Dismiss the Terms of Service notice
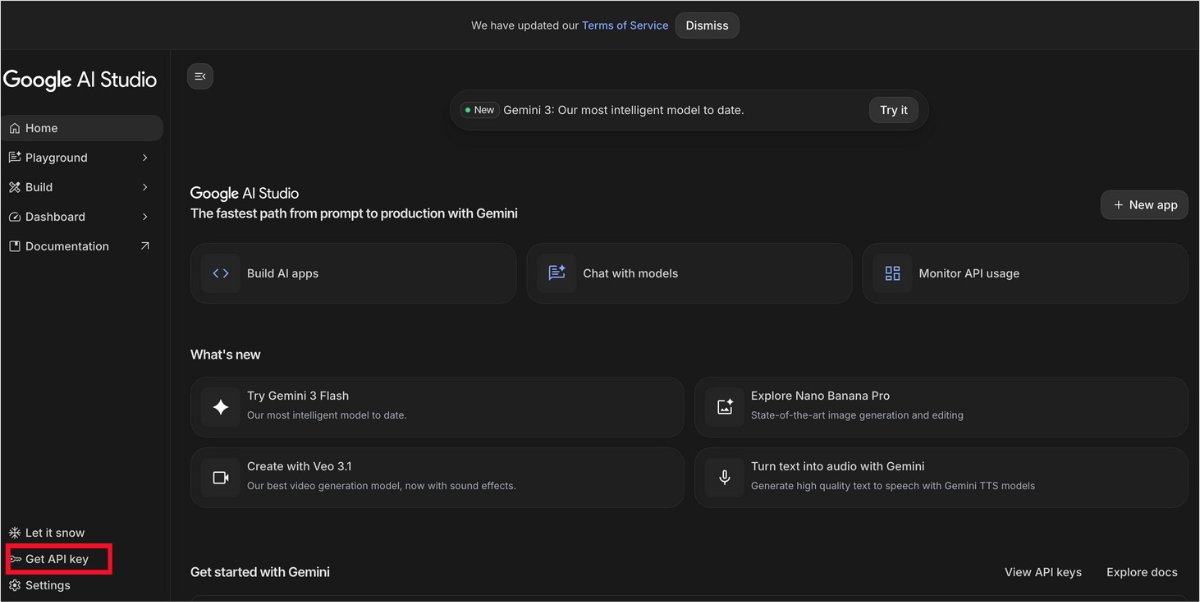 coord(707,25)
